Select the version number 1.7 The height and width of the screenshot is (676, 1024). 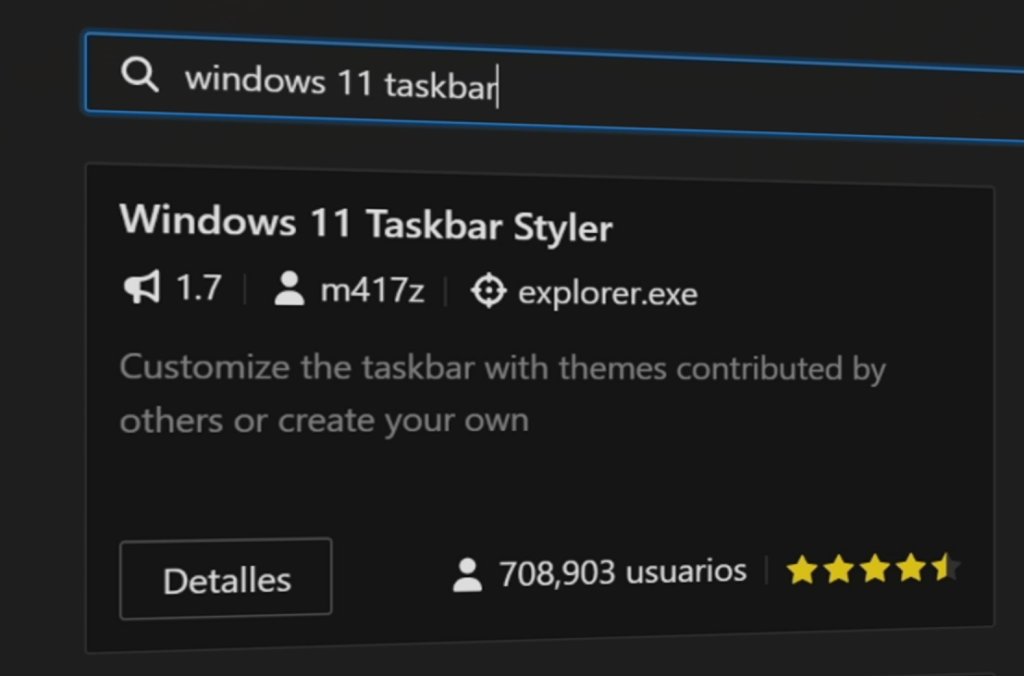pos(199,287)
